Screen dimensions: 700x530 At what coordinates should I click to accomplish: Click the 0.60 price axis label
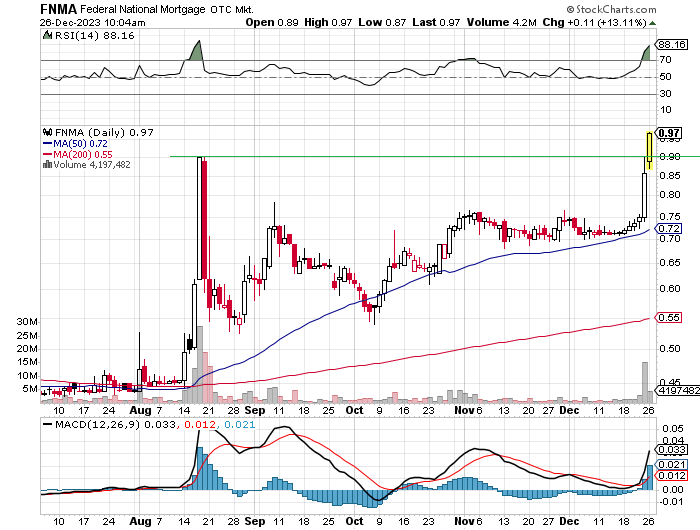(670, 288)
